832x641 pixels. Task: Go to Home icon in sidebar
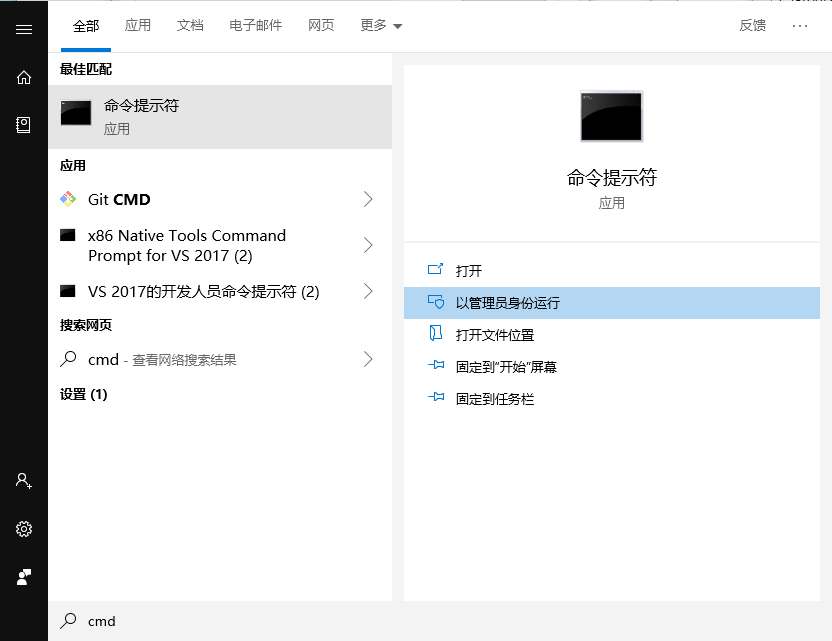(24, 77)
